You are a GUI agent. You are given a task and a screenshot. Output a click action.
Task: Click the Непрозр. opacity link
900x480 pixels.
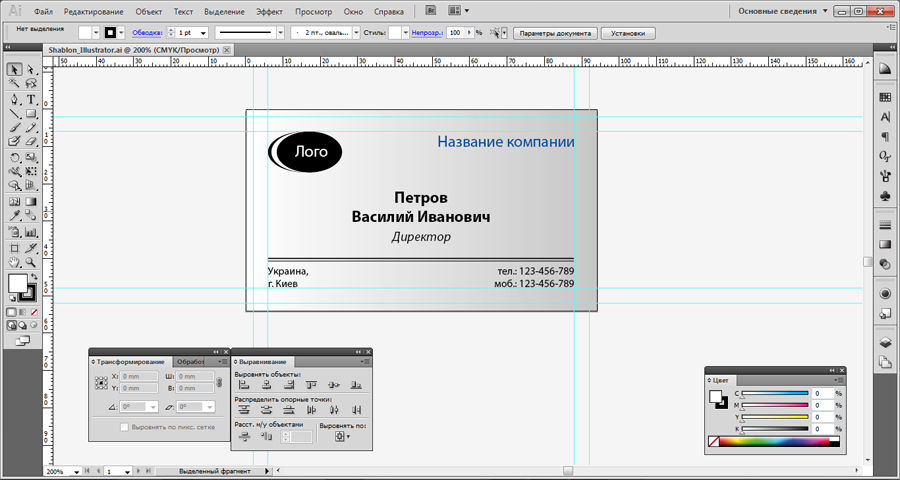tap(426, 33)
